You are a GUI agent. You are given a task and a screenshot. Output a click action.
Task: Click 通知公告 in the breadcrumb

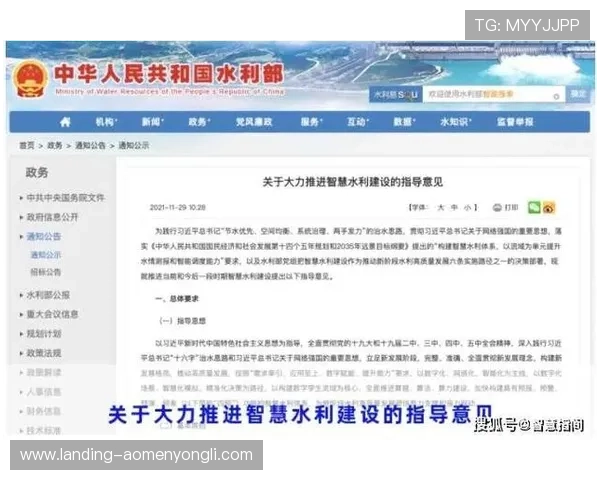[x=90, y=145]
